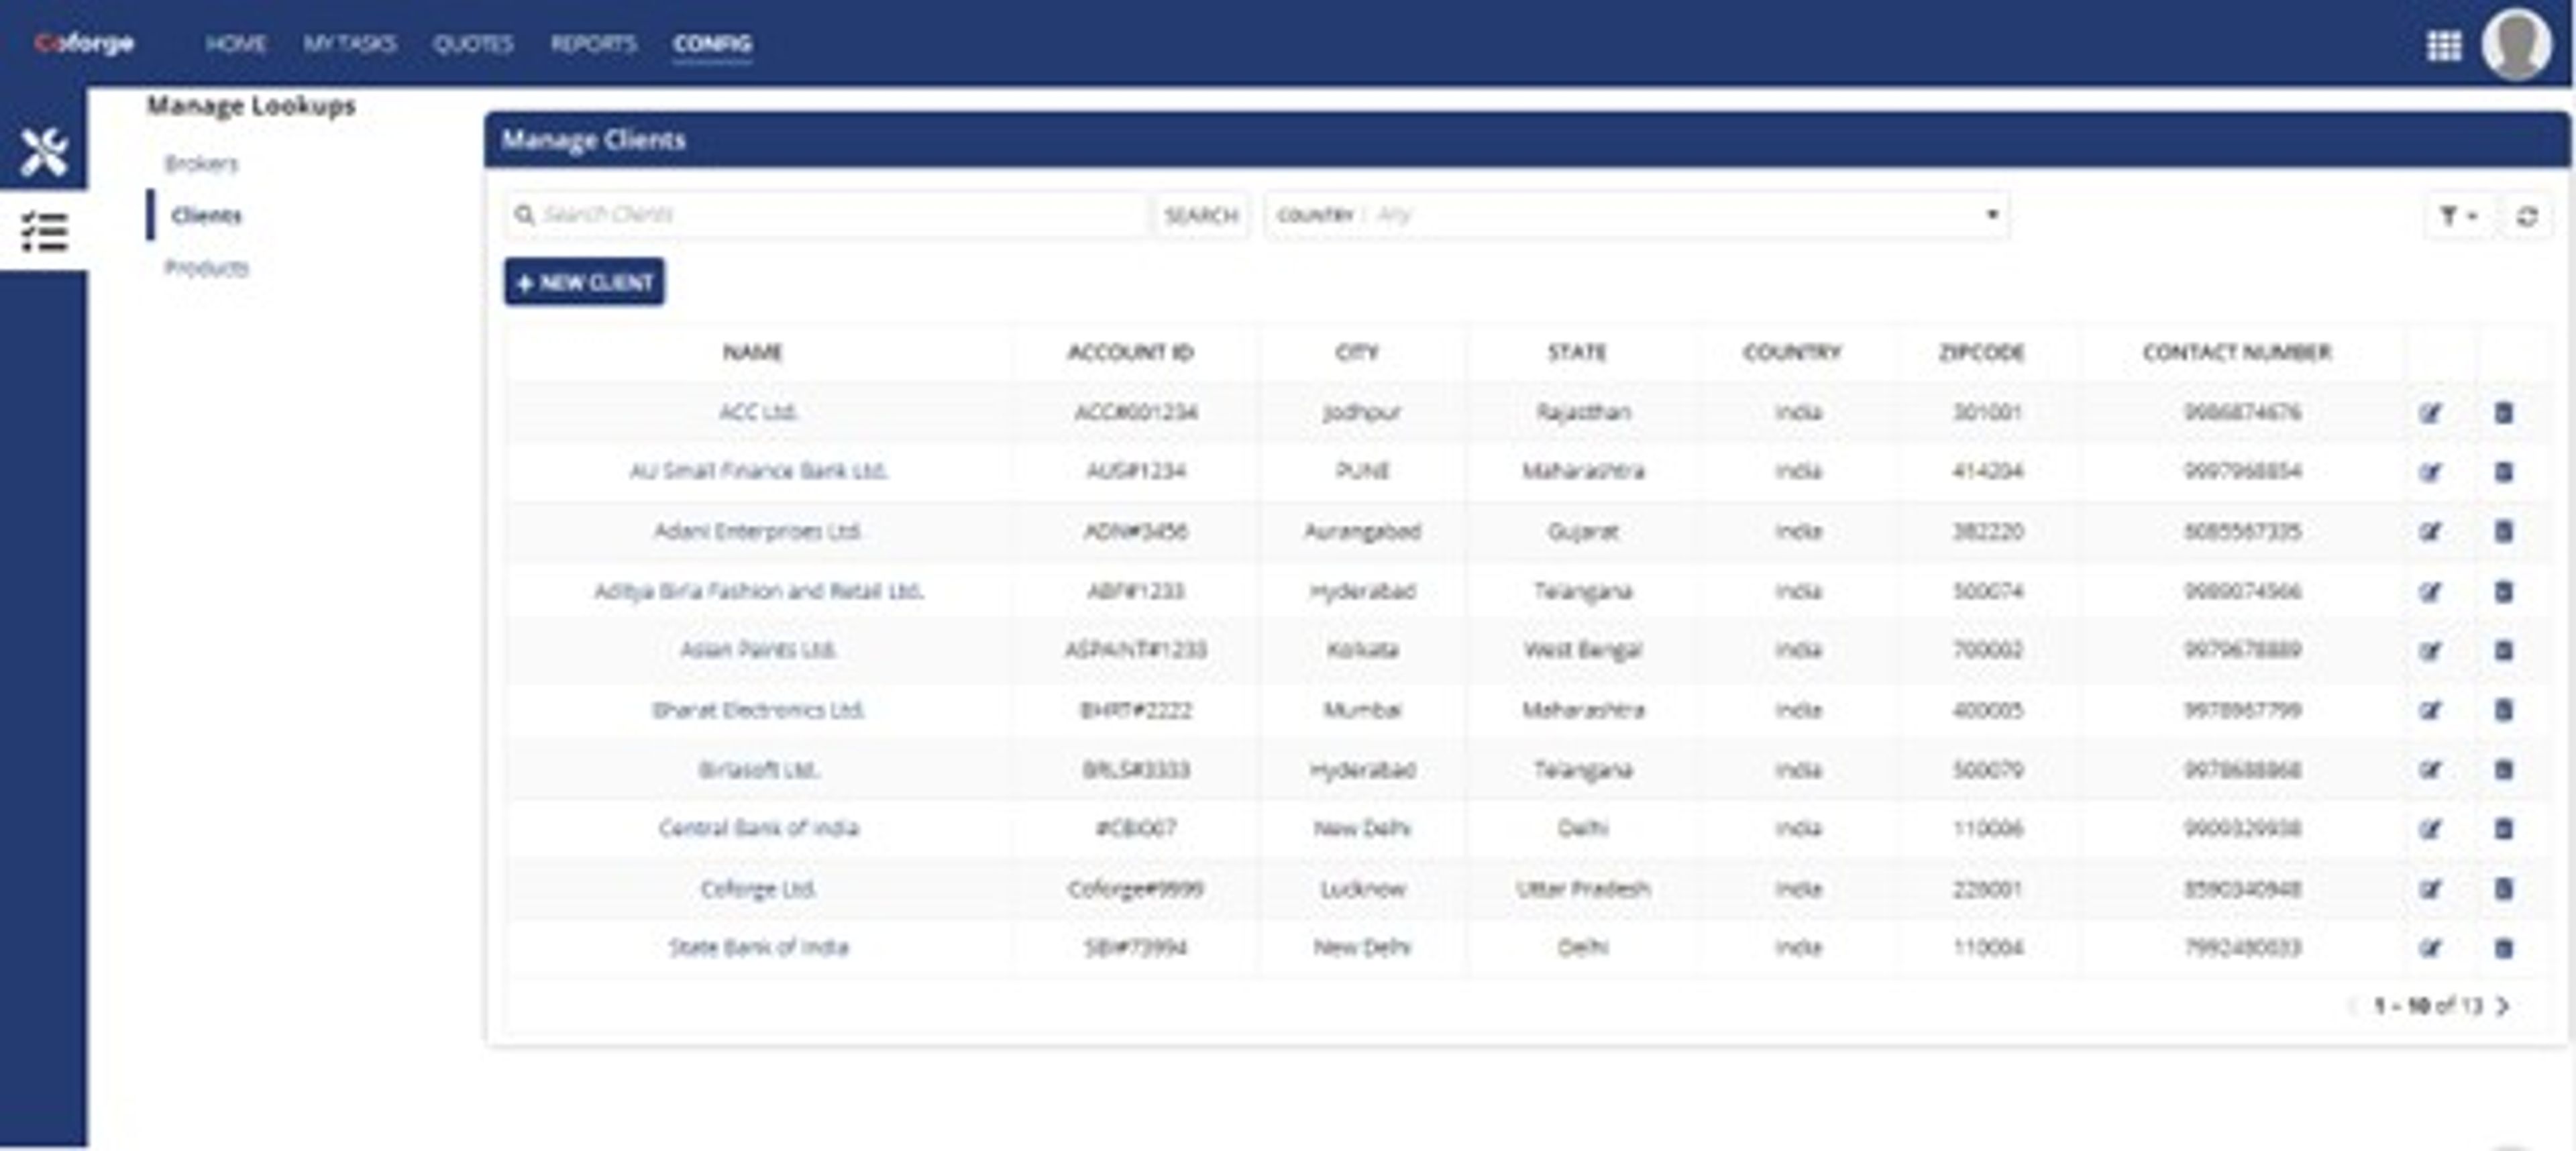Click the Coforge logo
The width and height of the screenshot is (2576, 1151).
pyautogui.click(x=84, y=43)
